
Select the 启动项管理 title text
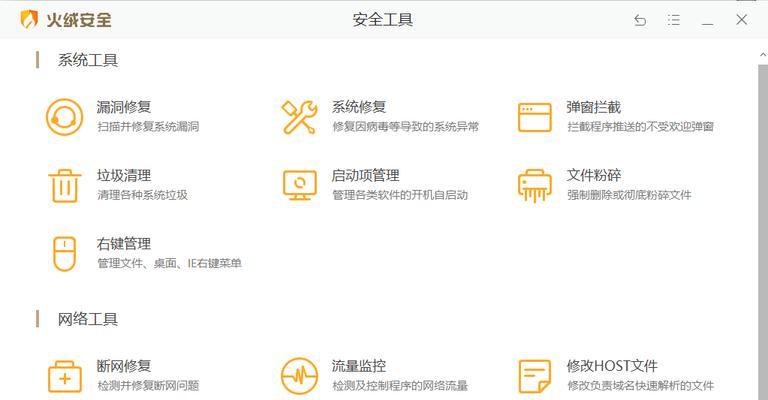[365, 175]
